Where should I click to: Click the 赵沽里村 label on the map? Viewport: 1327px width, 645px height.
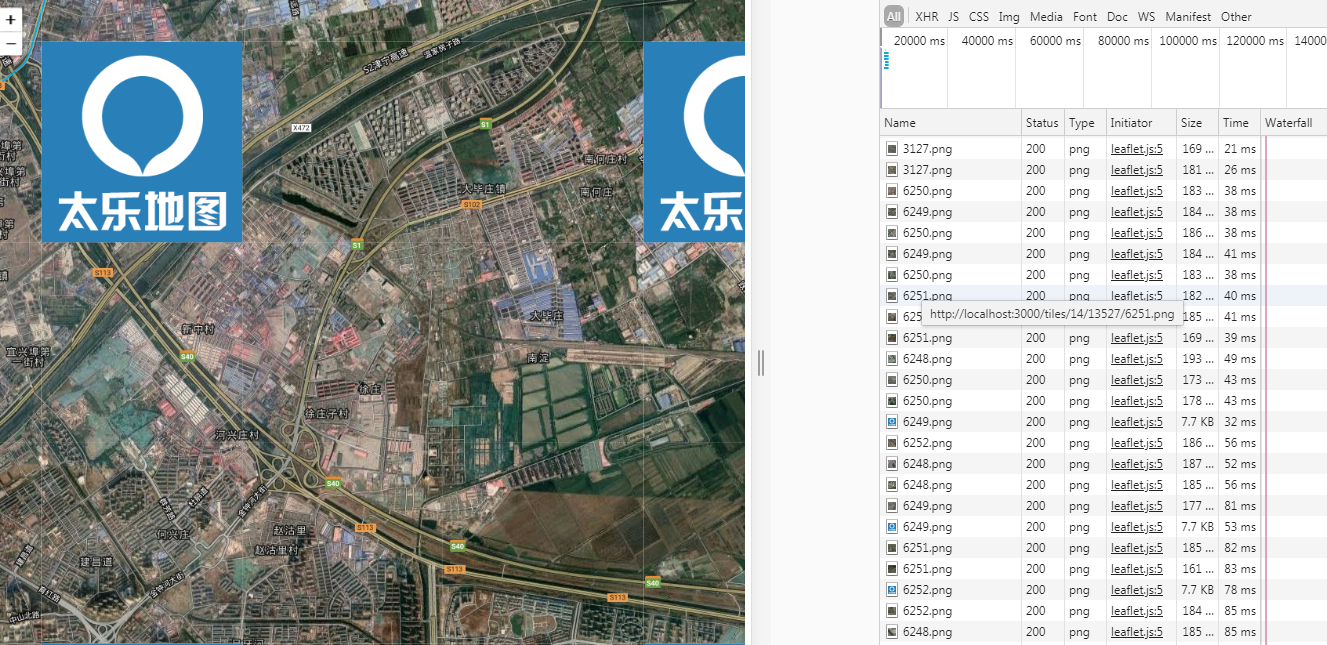click(x=277, y=550)
